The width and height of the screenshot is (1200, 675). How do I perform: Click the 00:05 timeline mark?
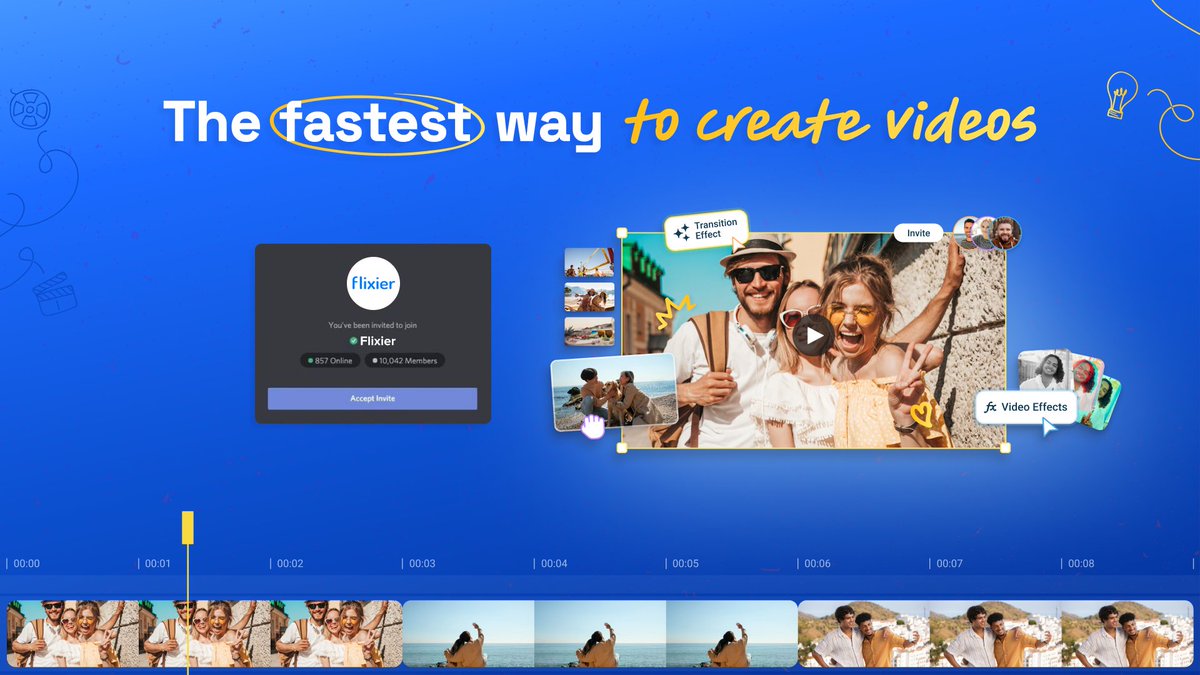tap(685, 564)
